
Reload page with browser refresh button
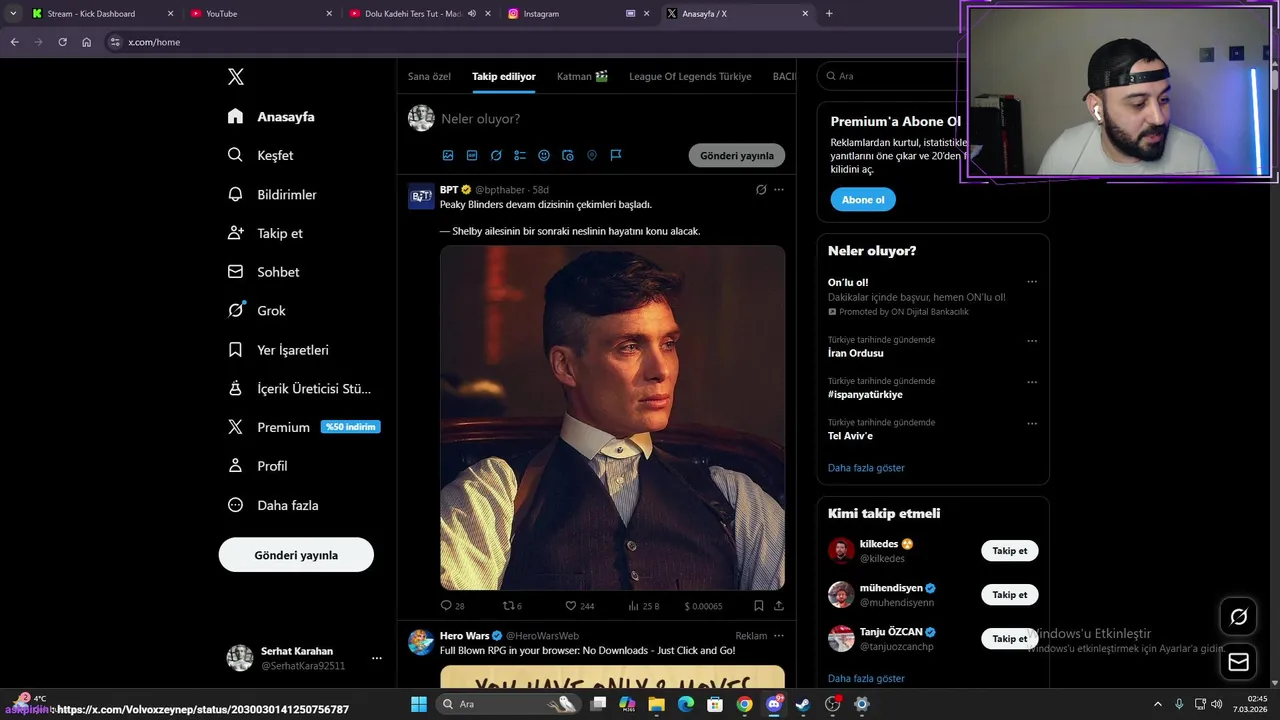pos(62,42)
